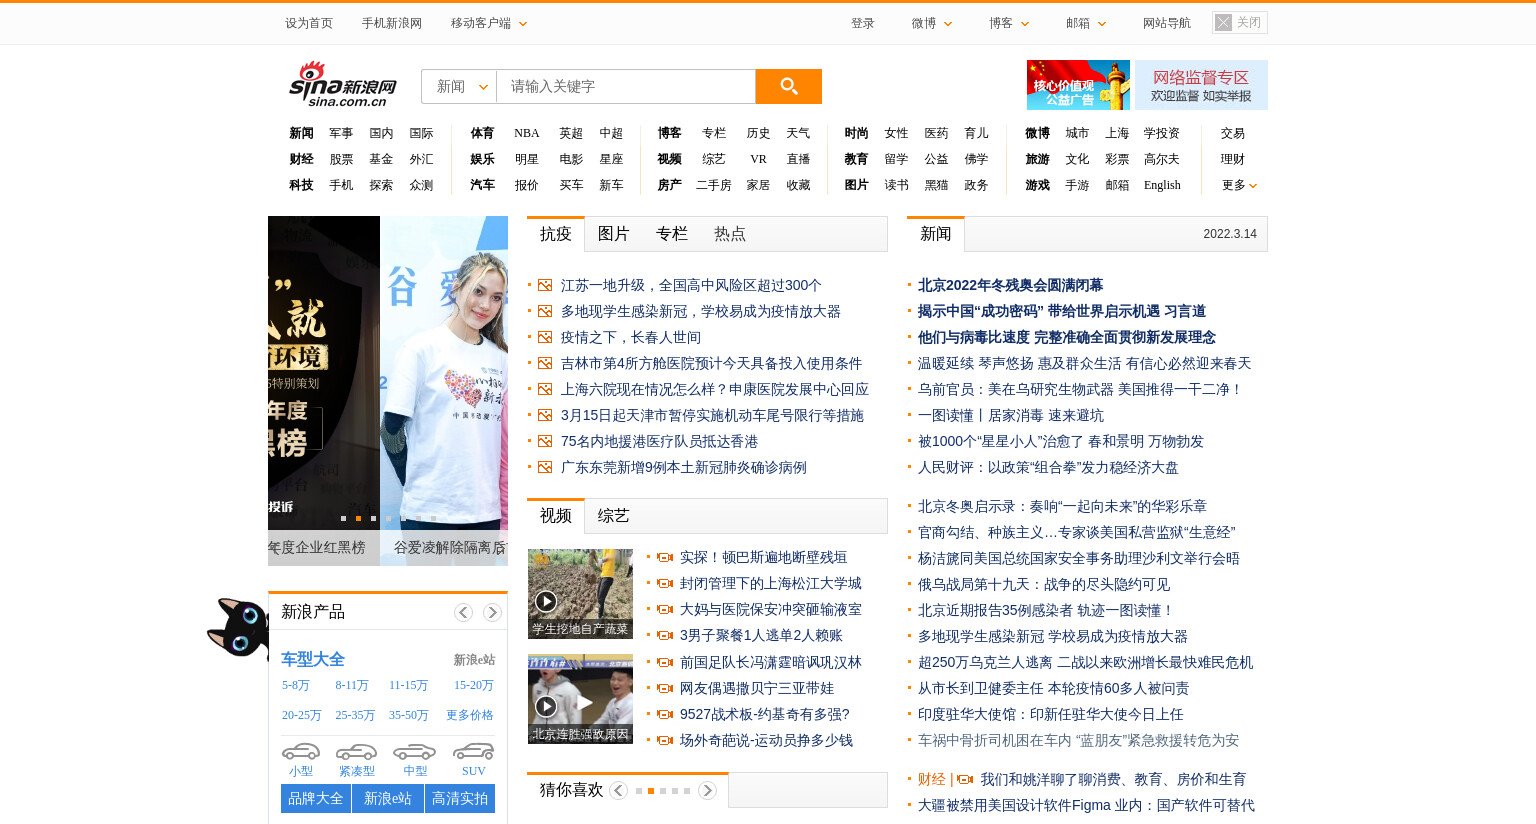Click video icon beside 封闭管理下的上海松江大学城
Viewport: 1536px width, 824px height.
coord(665,583)
